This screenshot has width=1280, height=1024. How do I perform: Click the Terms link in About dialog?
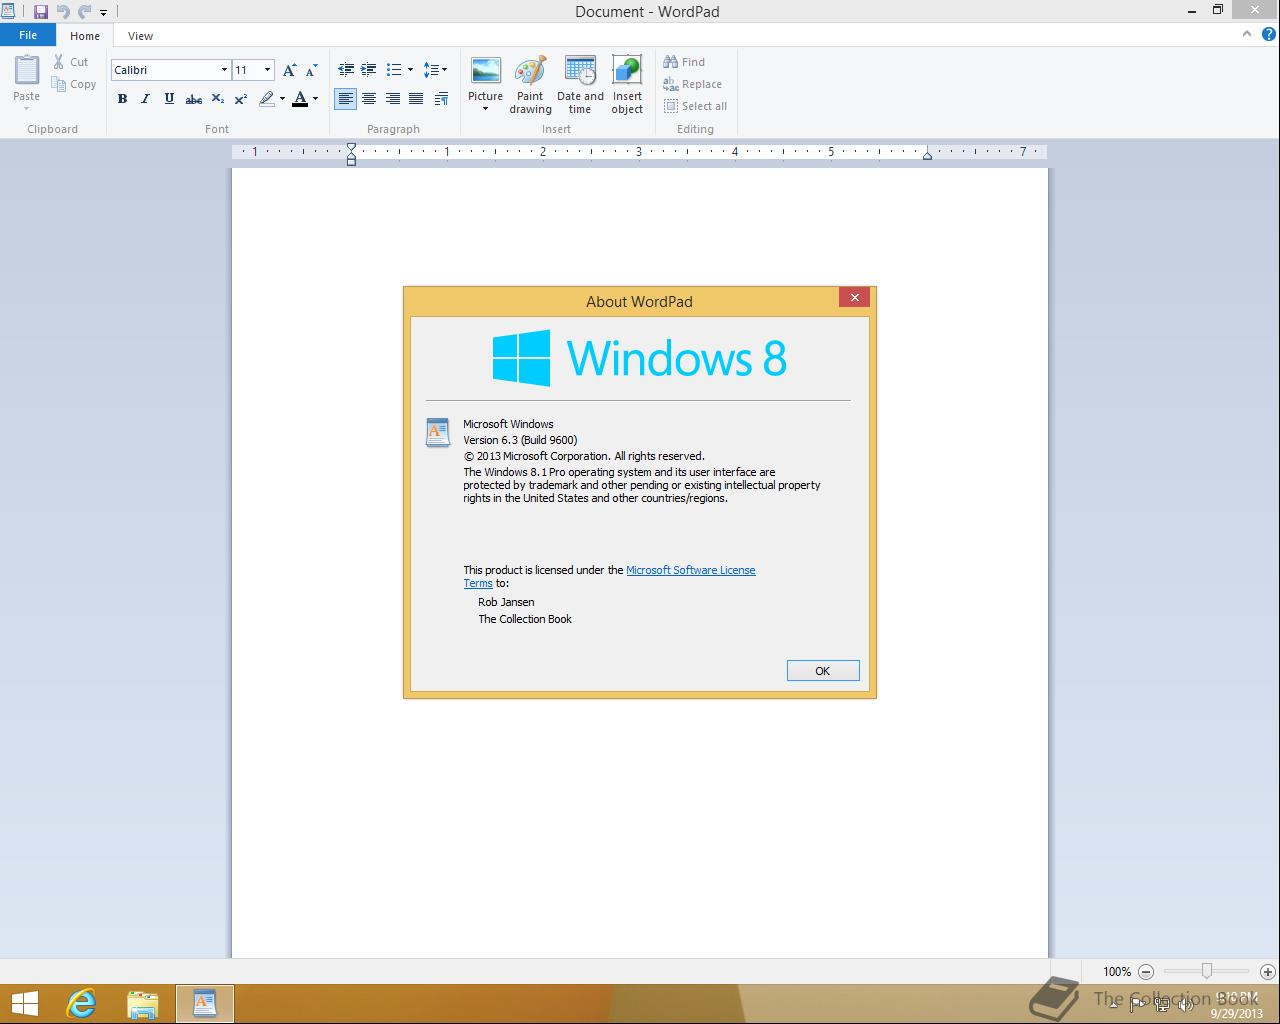pyautogui.click(x=478, y=583)
